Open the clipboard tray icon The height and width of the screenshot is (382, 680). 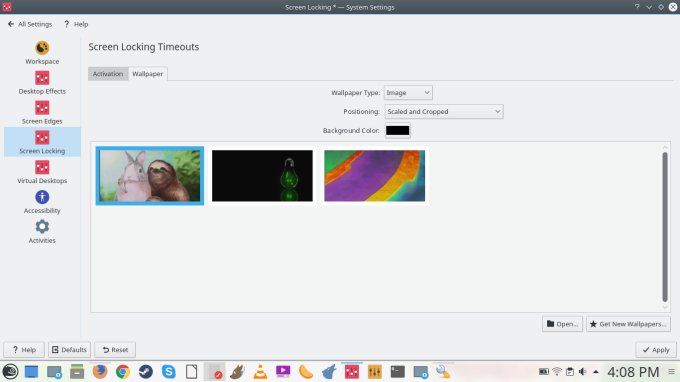coord(570,372)
